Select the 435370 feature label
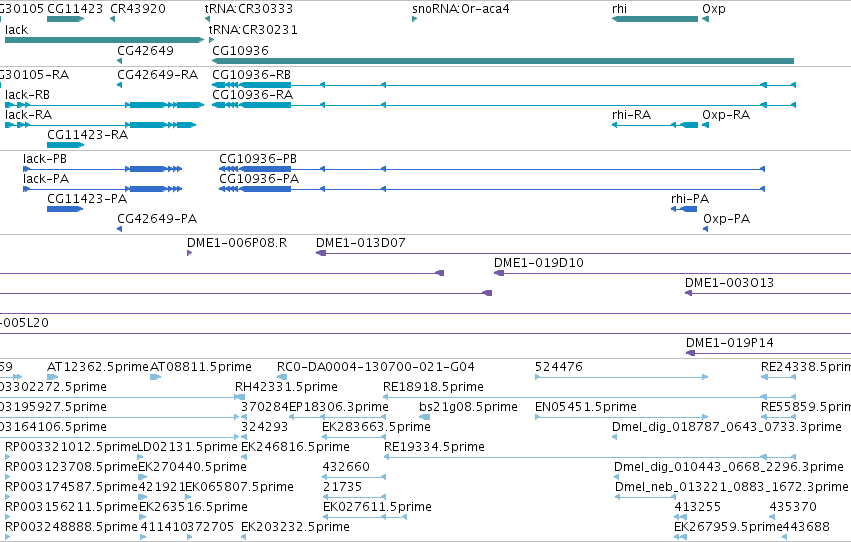 pos(793,507)
